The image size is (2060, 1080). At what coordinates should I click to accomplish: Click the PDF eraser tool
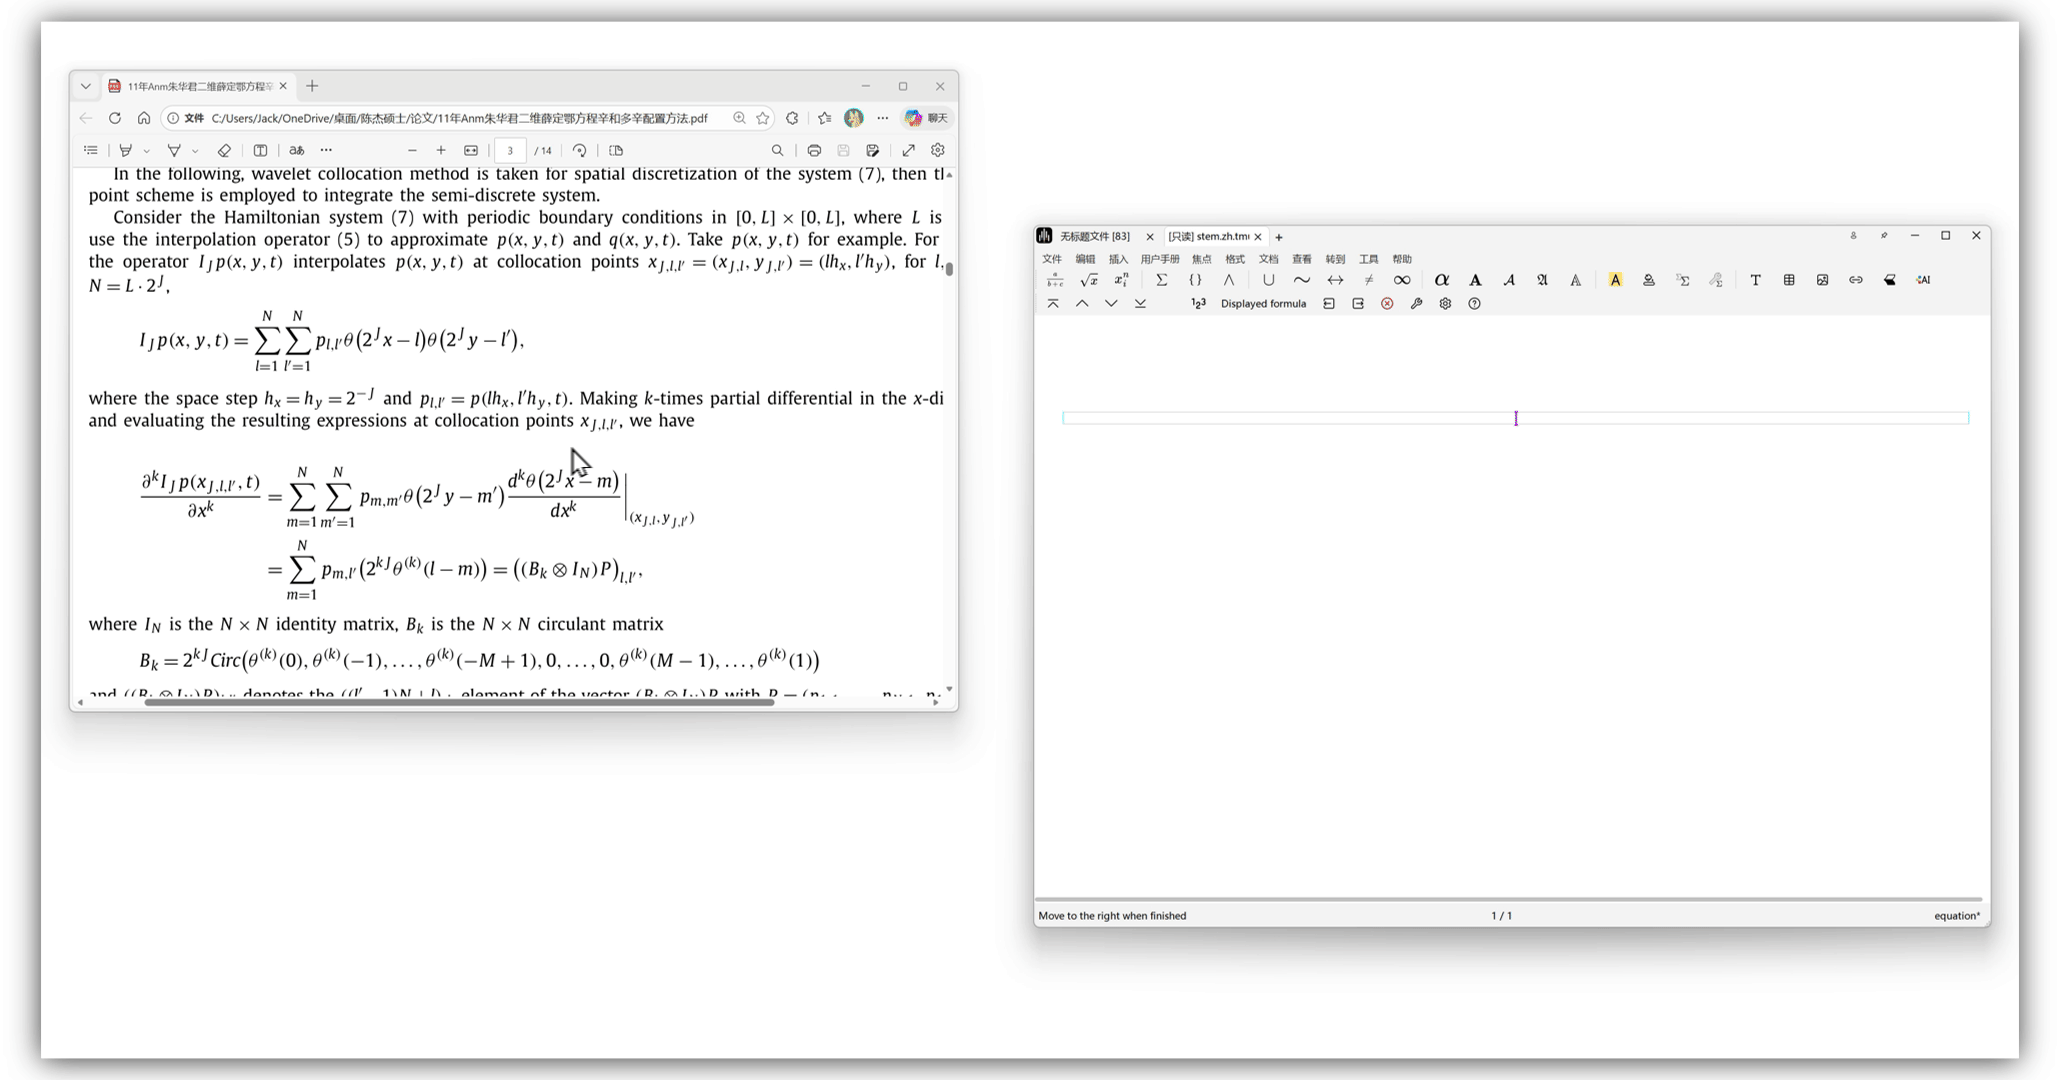pyautogui.click(x=224, y=151)
